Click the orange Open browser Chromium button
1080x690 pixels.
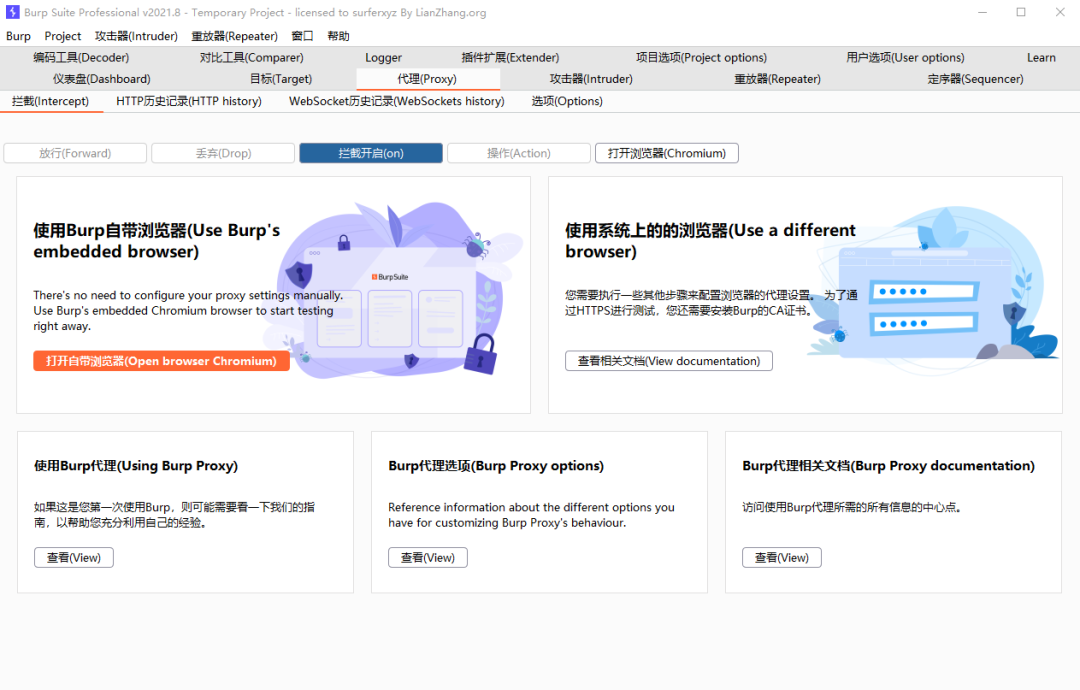pos(161,361)
